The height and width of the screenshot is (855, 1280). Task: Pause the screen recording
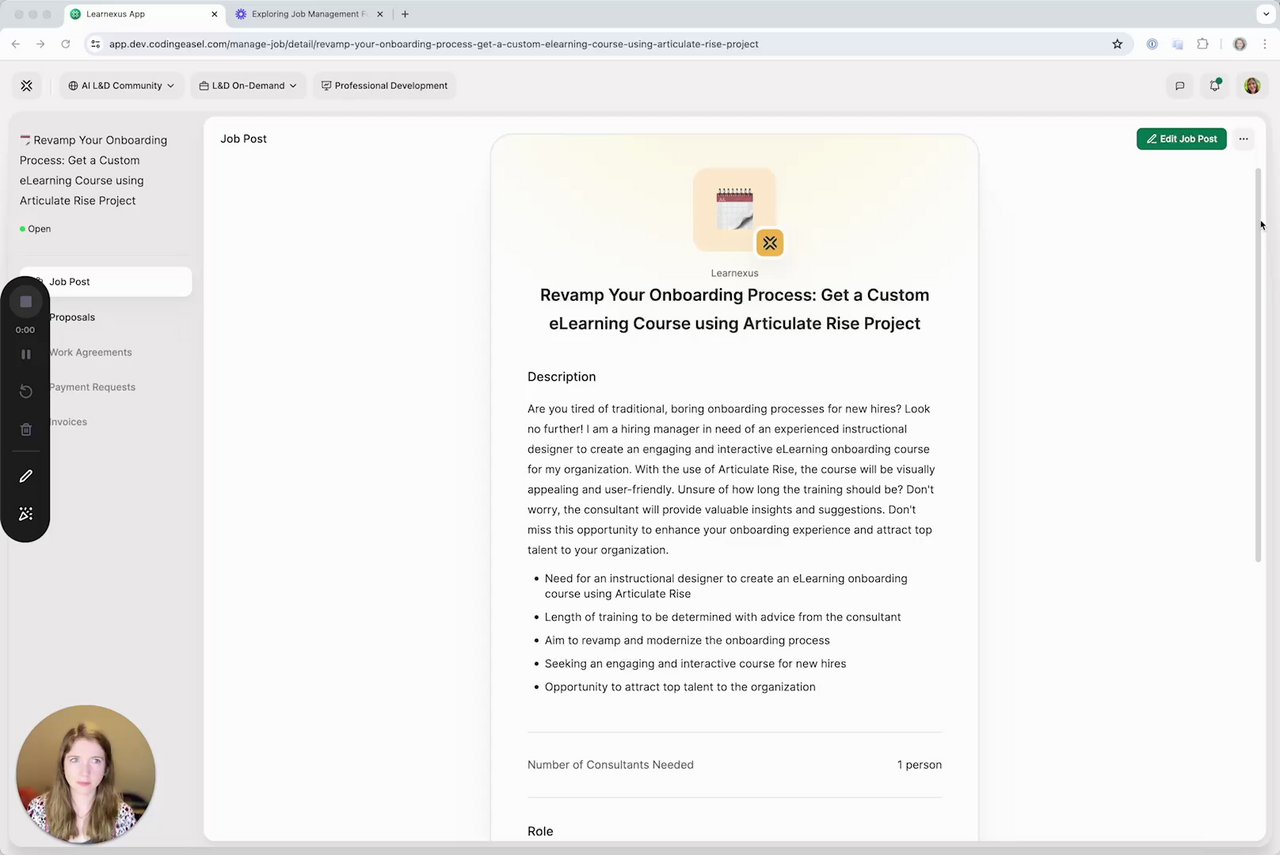pos(26,354)
